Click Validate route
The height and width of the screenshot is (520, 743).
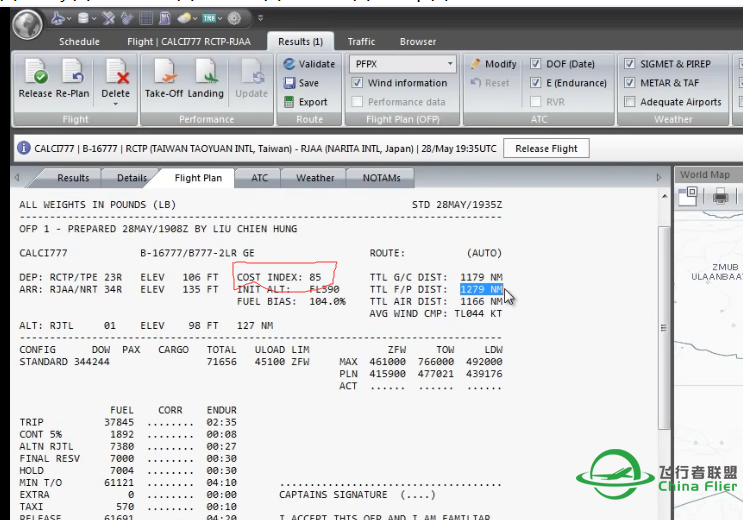[x=309, y=64]
